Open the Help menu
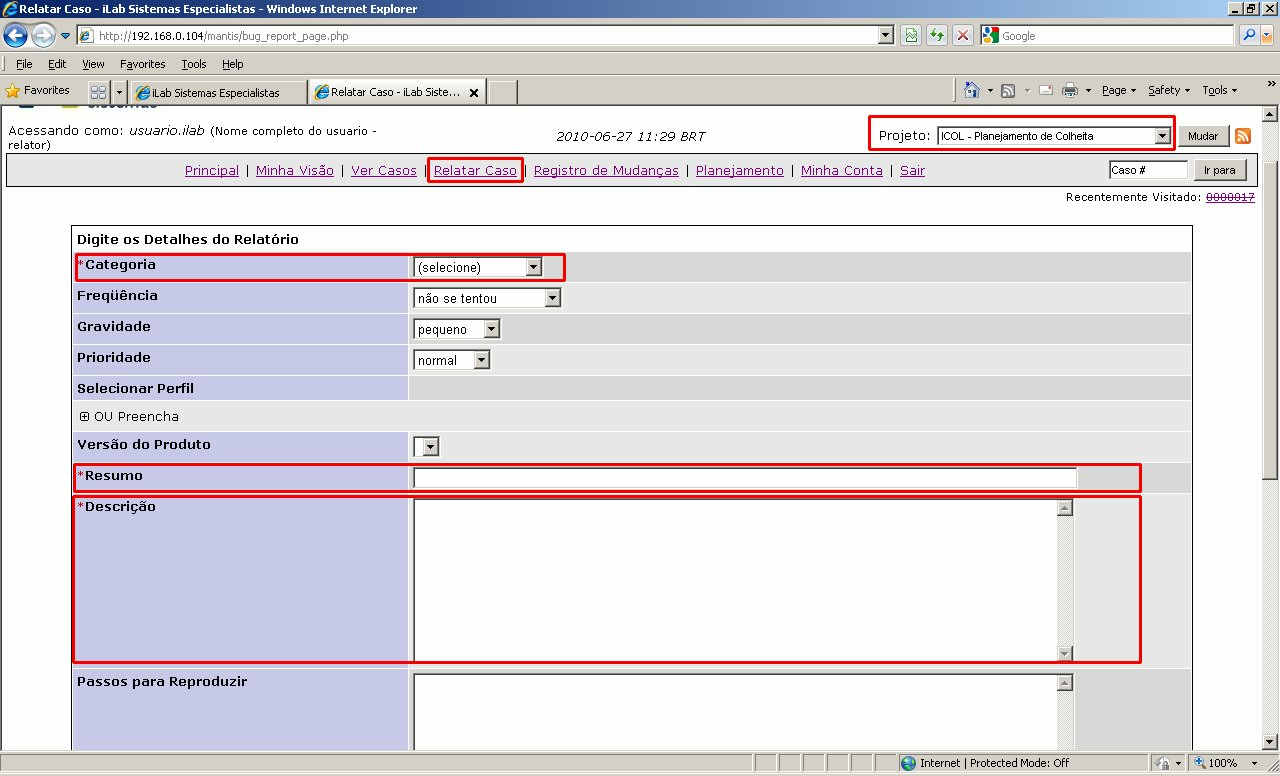This screenshot has height=776, width=1280. coord(233,64)
